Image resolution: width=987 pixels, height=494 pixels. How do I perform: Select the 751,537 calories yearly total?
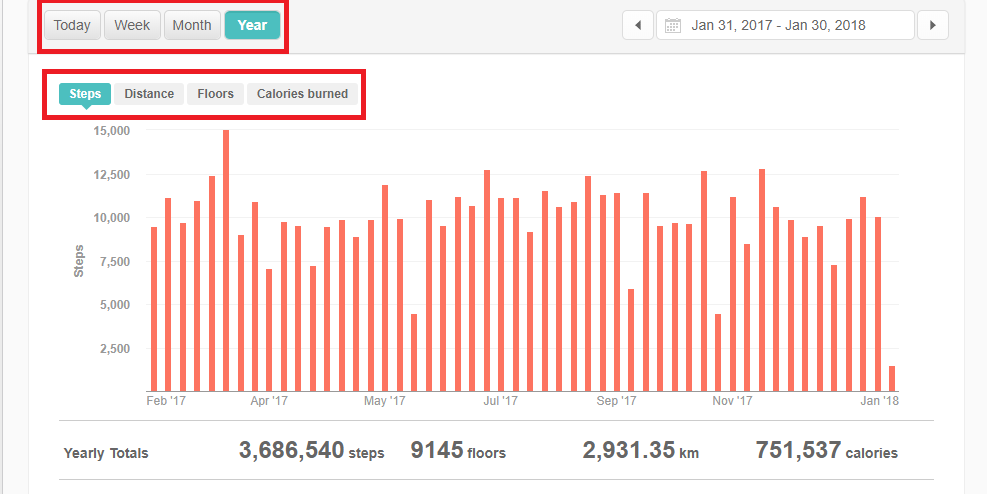tap(826, 451)
